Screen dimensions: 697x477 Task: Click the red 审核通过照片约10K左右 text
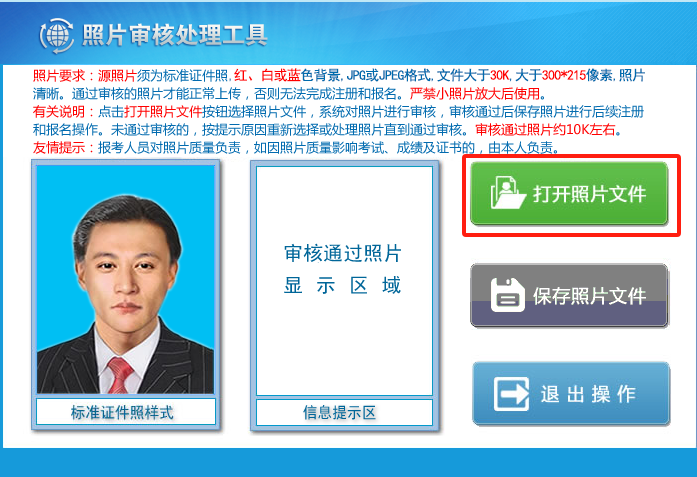pyautogui.click(x=545, y=130)
